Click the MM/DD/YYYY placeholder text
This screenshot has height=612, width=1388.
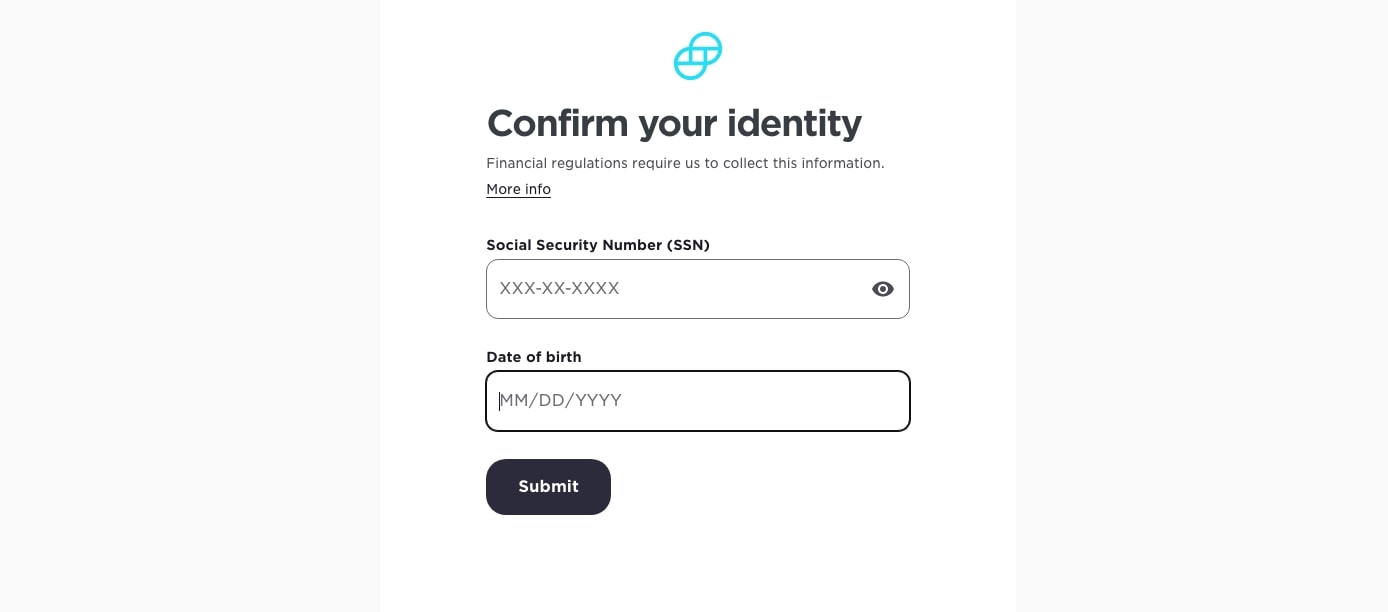(560, 401)
